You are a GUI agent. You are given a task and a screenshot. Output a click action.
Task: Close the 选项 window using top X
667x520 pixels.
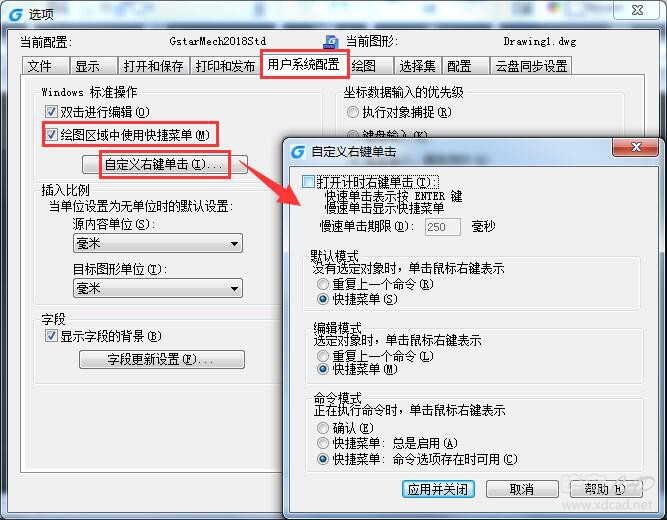click(637, 10)
